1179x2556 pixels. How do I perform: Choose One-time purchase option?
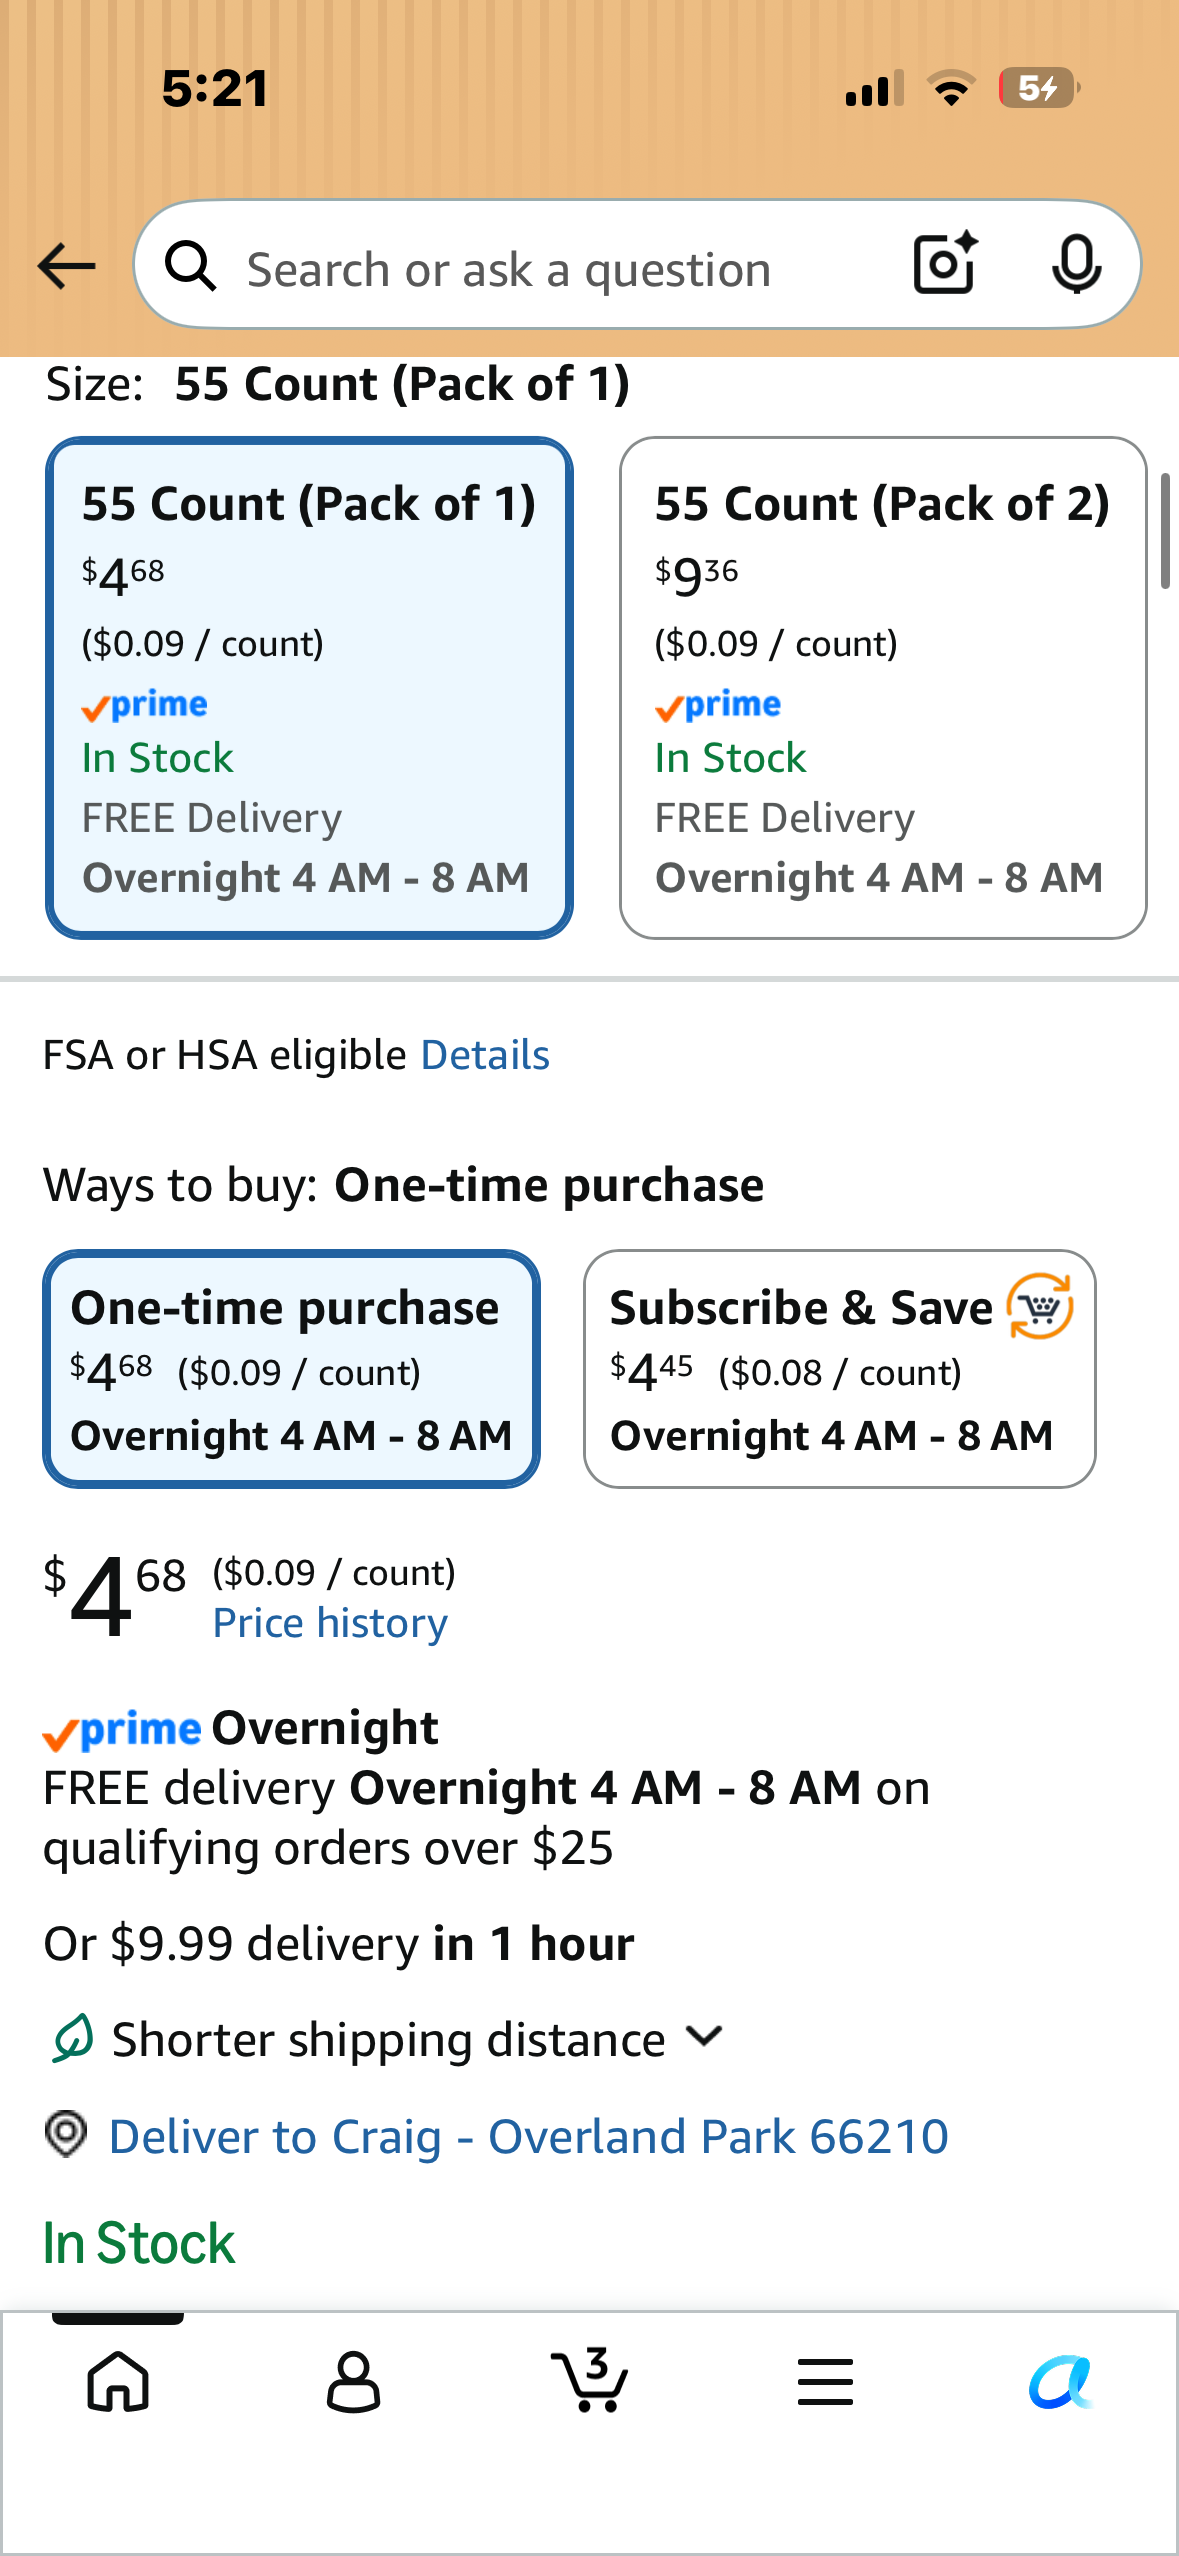(x=291, y=1369)
